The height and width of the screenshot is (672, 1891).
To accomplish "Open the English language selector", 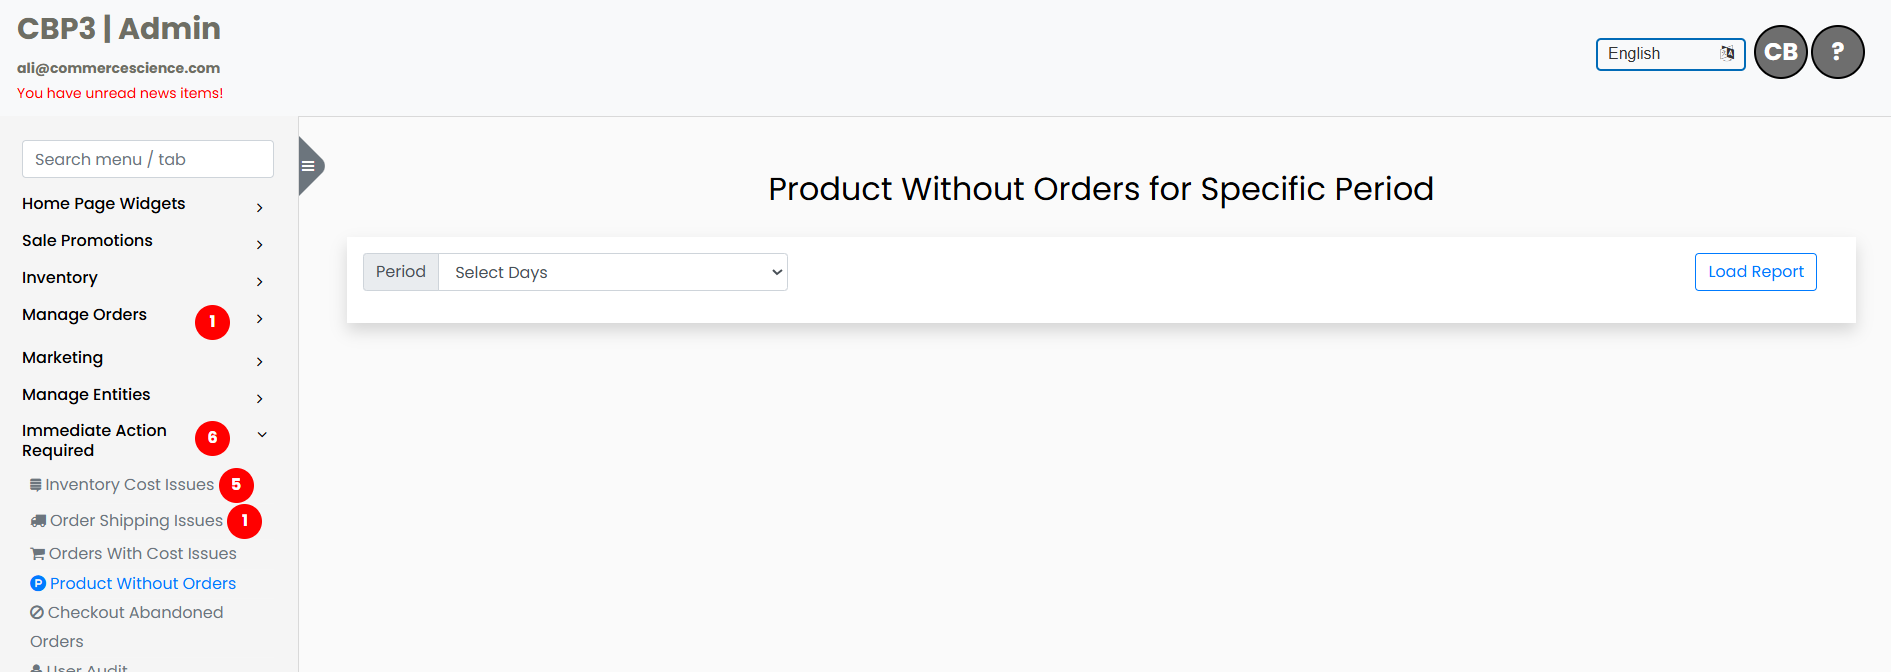I will [1669, 54].
